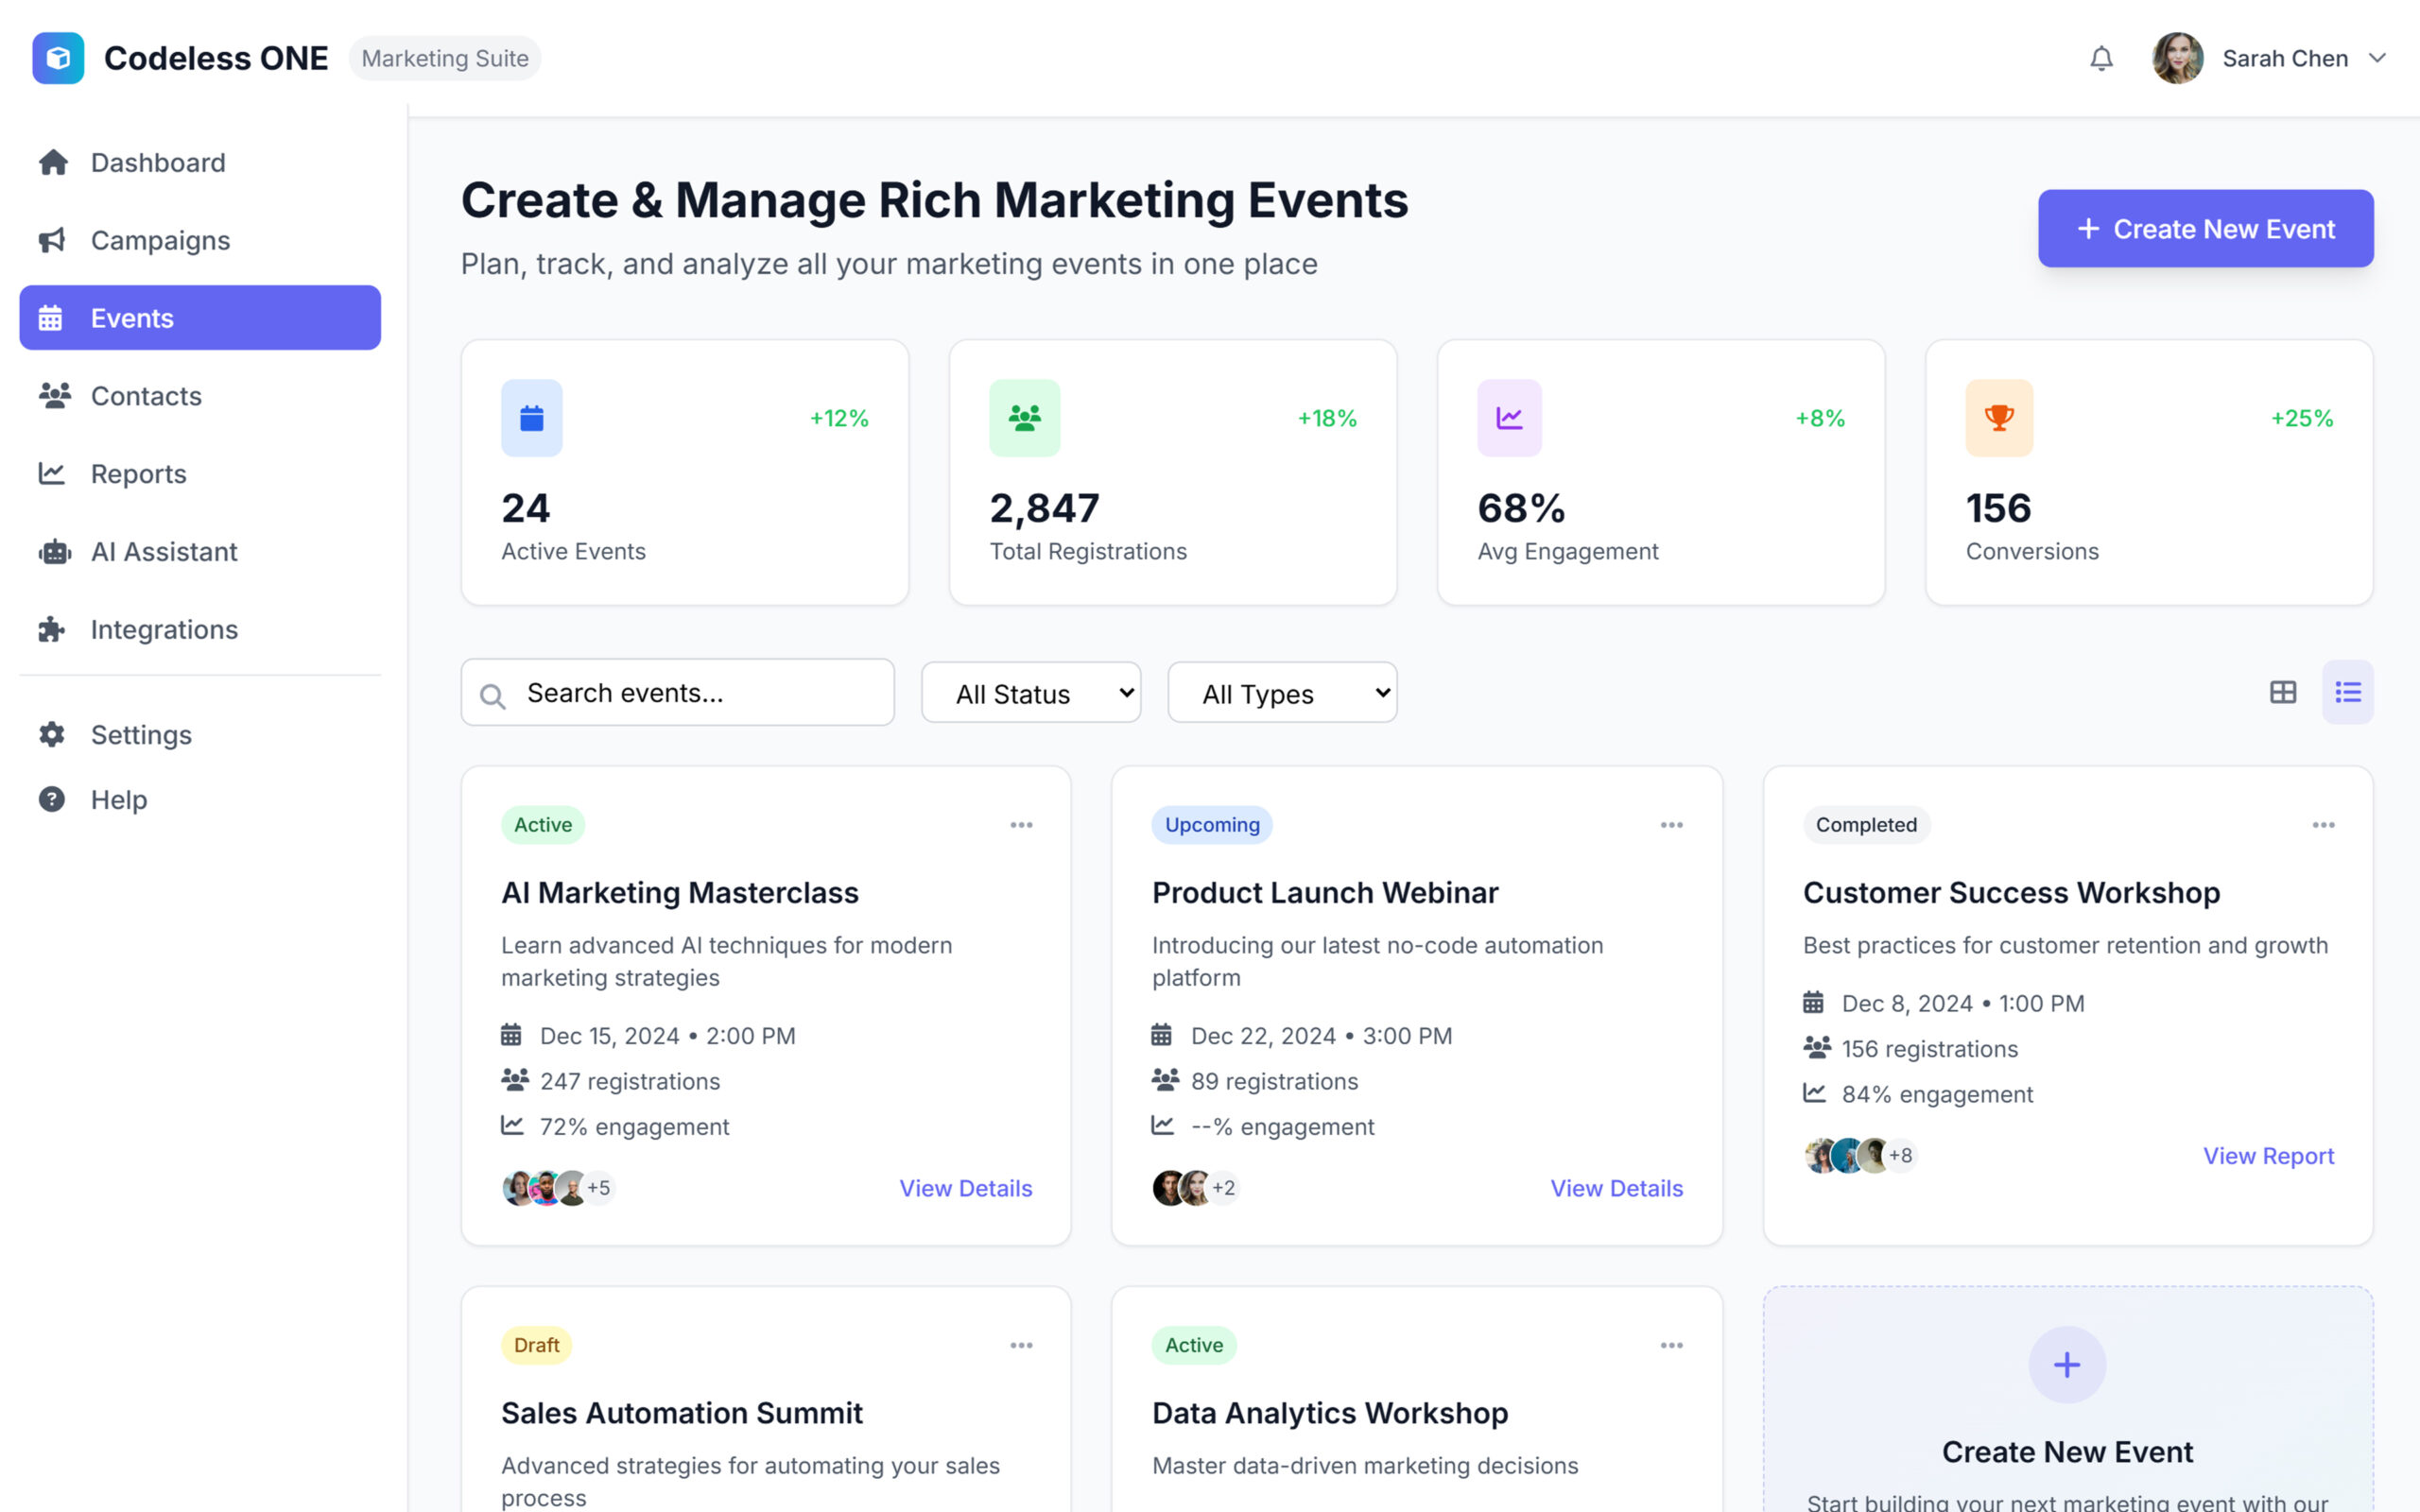Open the AI Assistant sidebar item
The image size is (2420, 1512).
(164, 552)
